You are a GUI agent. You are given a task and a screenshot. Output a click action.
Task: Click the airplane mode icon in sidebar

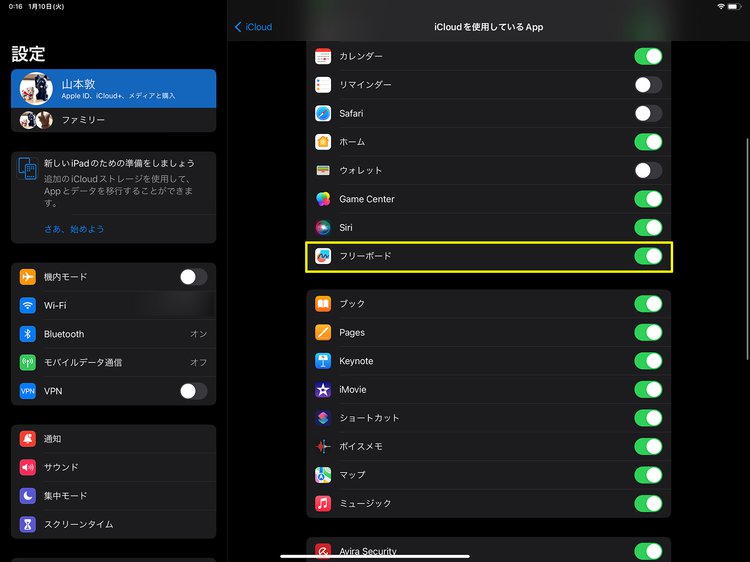click(x=28, y=277)
